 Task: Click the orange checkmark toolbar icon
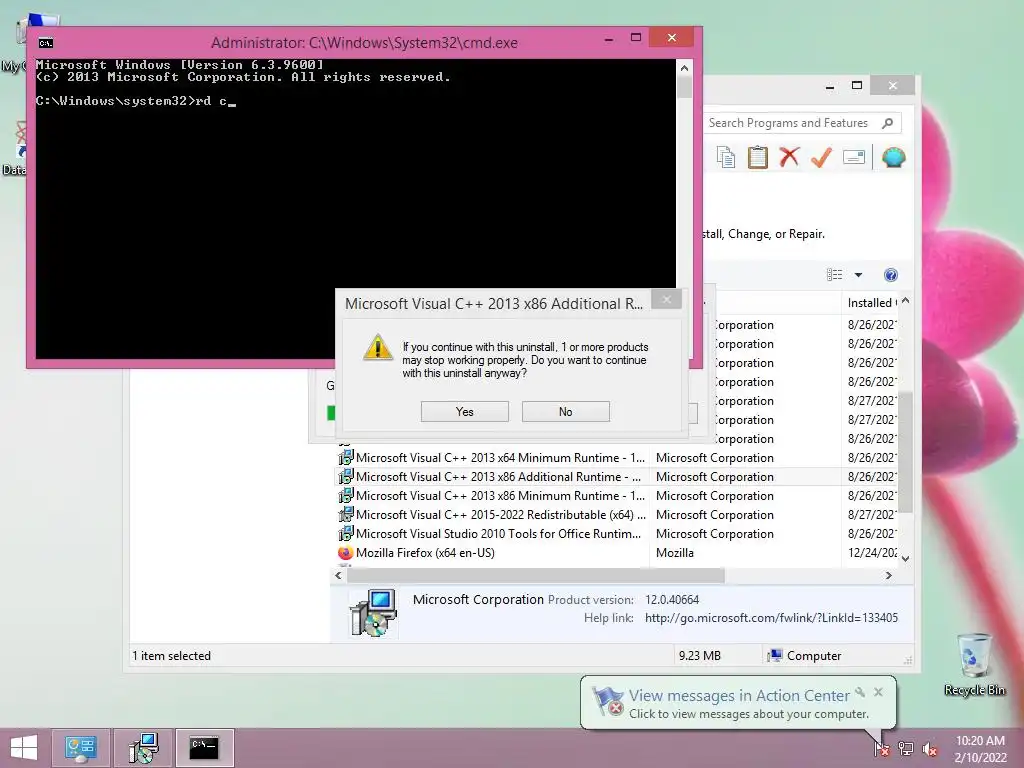tap(822, 157)
